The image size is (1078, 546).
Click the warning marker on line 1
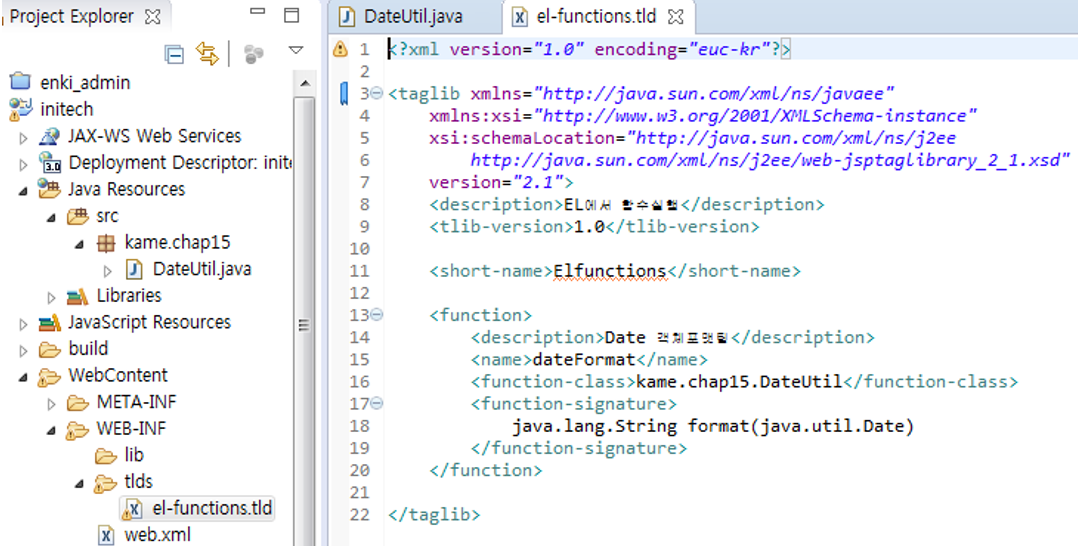point(340,49)
